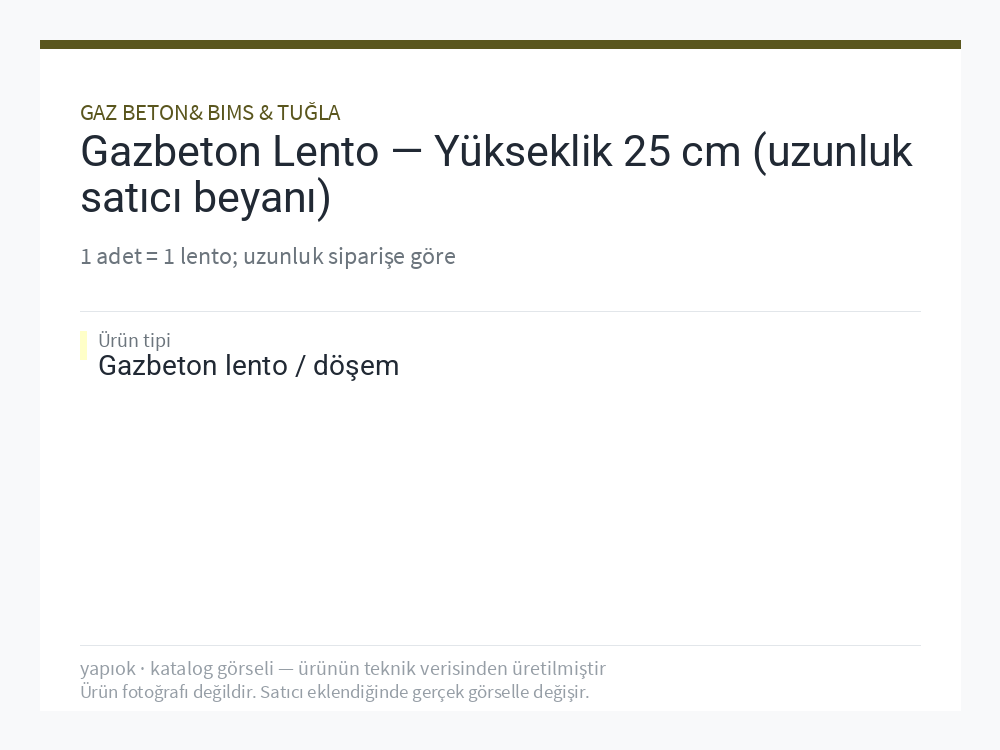Click the divider line above the footer
The image size is (1000, 750).
(x=500, y=645)
